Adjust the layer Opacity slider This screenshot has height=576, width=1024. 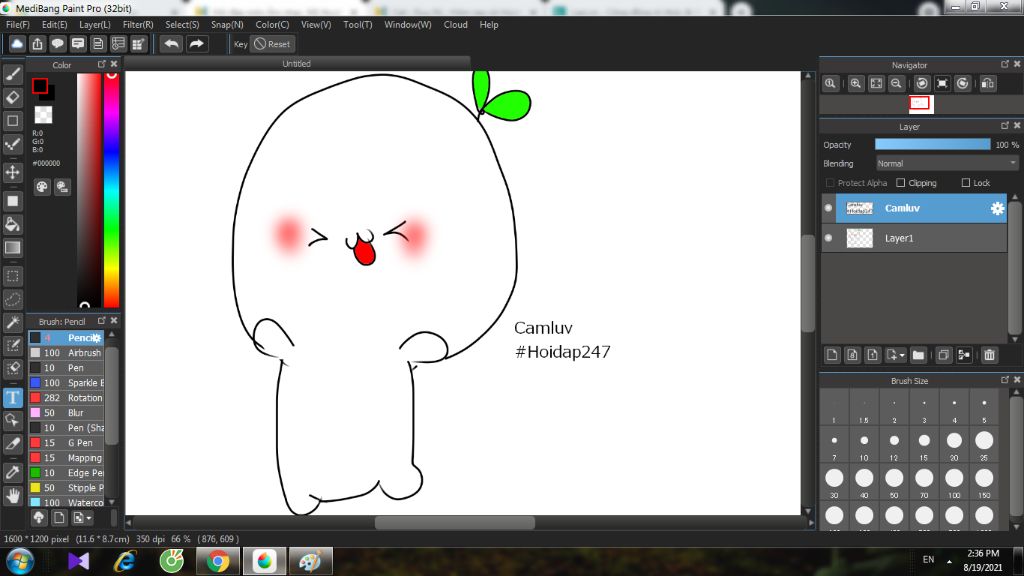[933, 144]
